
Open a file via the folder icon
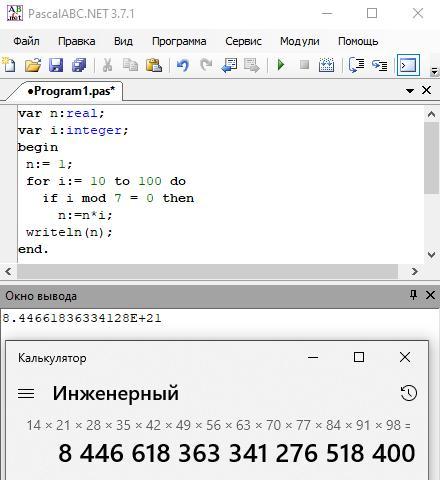[33, 65]
